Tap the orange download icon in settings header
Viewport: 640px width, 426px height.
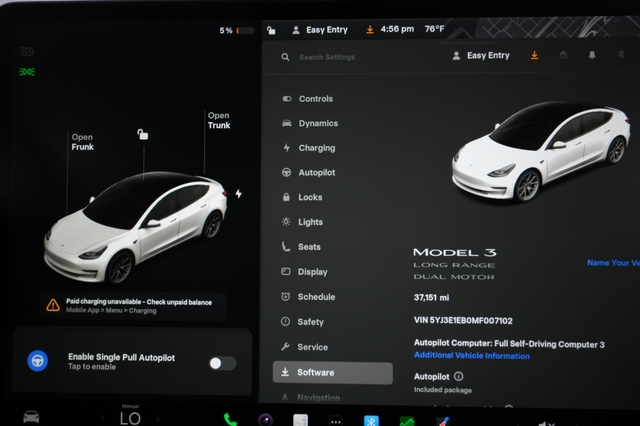[x=534, y=55]
